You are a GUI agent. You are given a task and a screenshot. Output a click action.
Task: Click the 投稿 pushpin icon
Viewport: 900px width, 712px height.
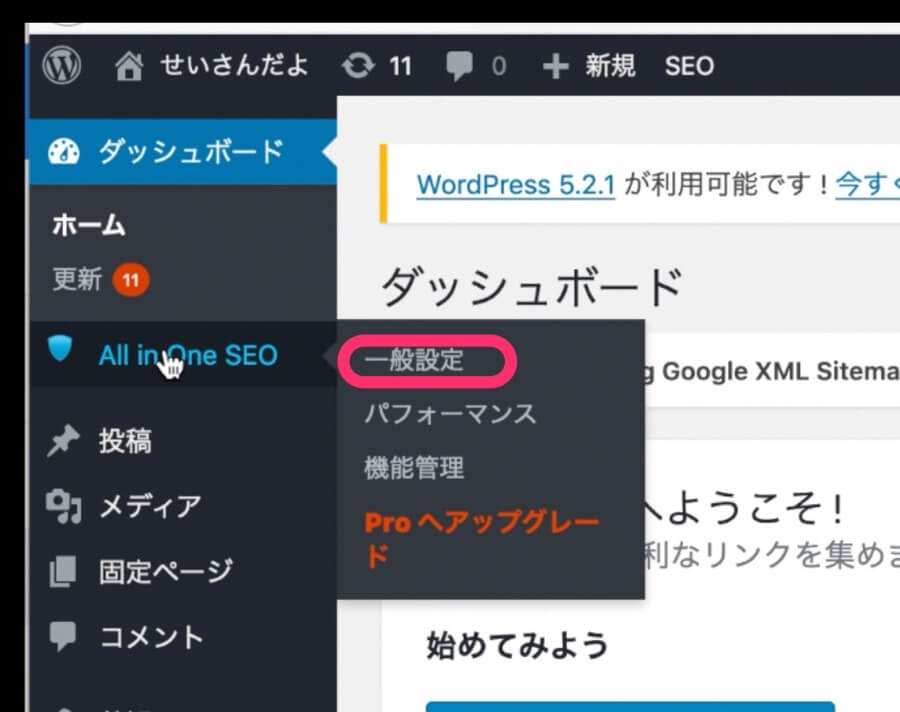coord(62,441)
